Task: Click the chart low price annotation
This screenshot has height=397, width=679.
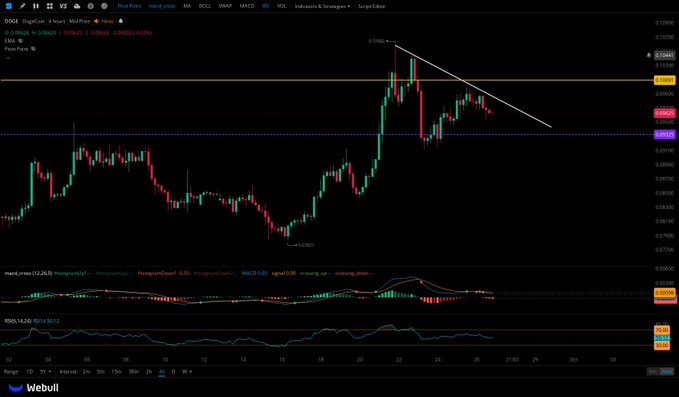Action: tap(306, 245)
